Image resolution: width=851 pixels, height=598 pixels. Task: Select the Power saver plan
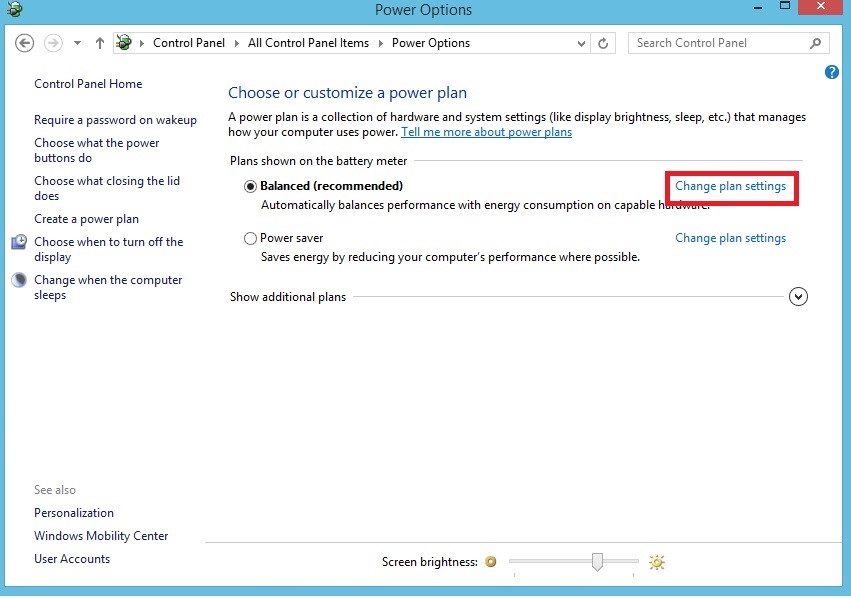(250, 239)
